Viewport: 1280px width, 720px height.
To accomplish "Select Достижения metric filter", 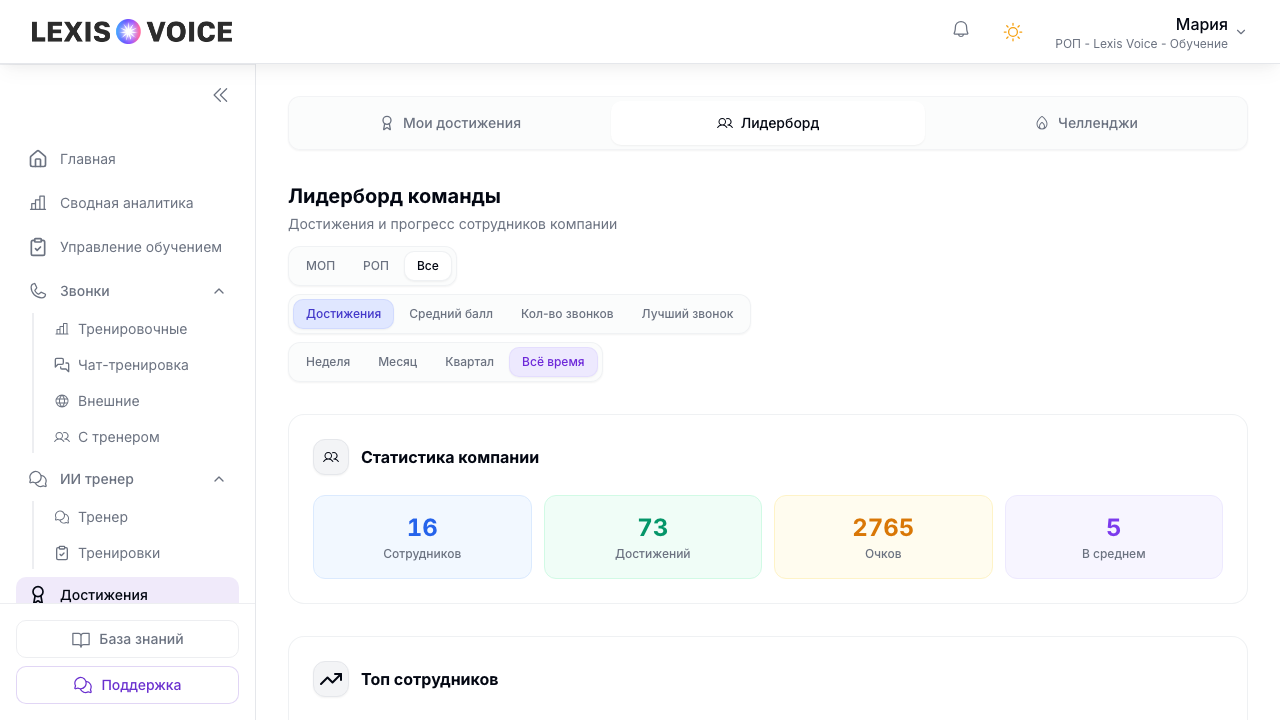I will [x=344, y=314].
